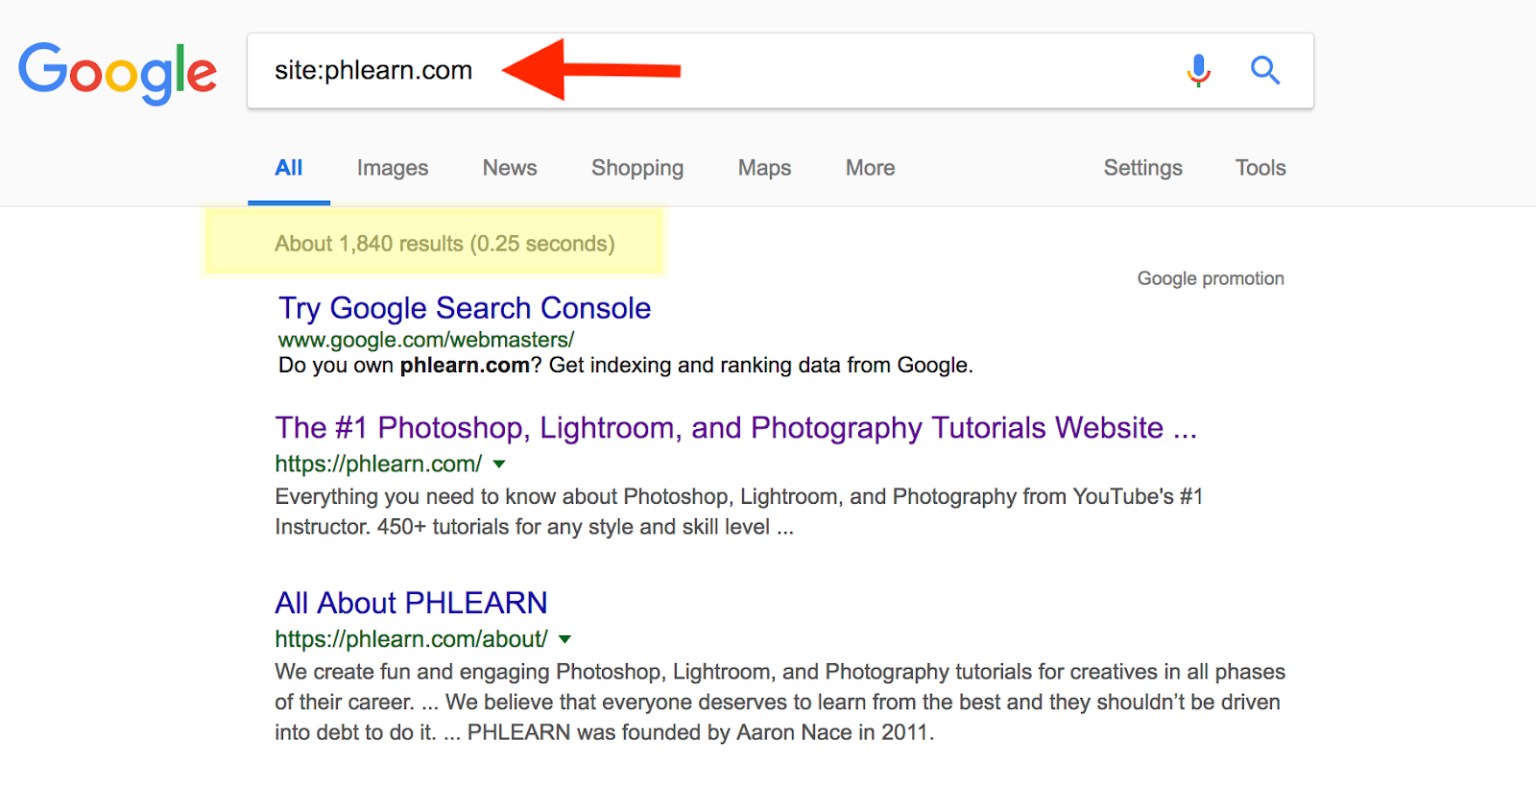The height and width of the screenshot is (787, 1536).
Task: Click the https://phlearn.com/ green URL
Action: click(x=377, y=464)
